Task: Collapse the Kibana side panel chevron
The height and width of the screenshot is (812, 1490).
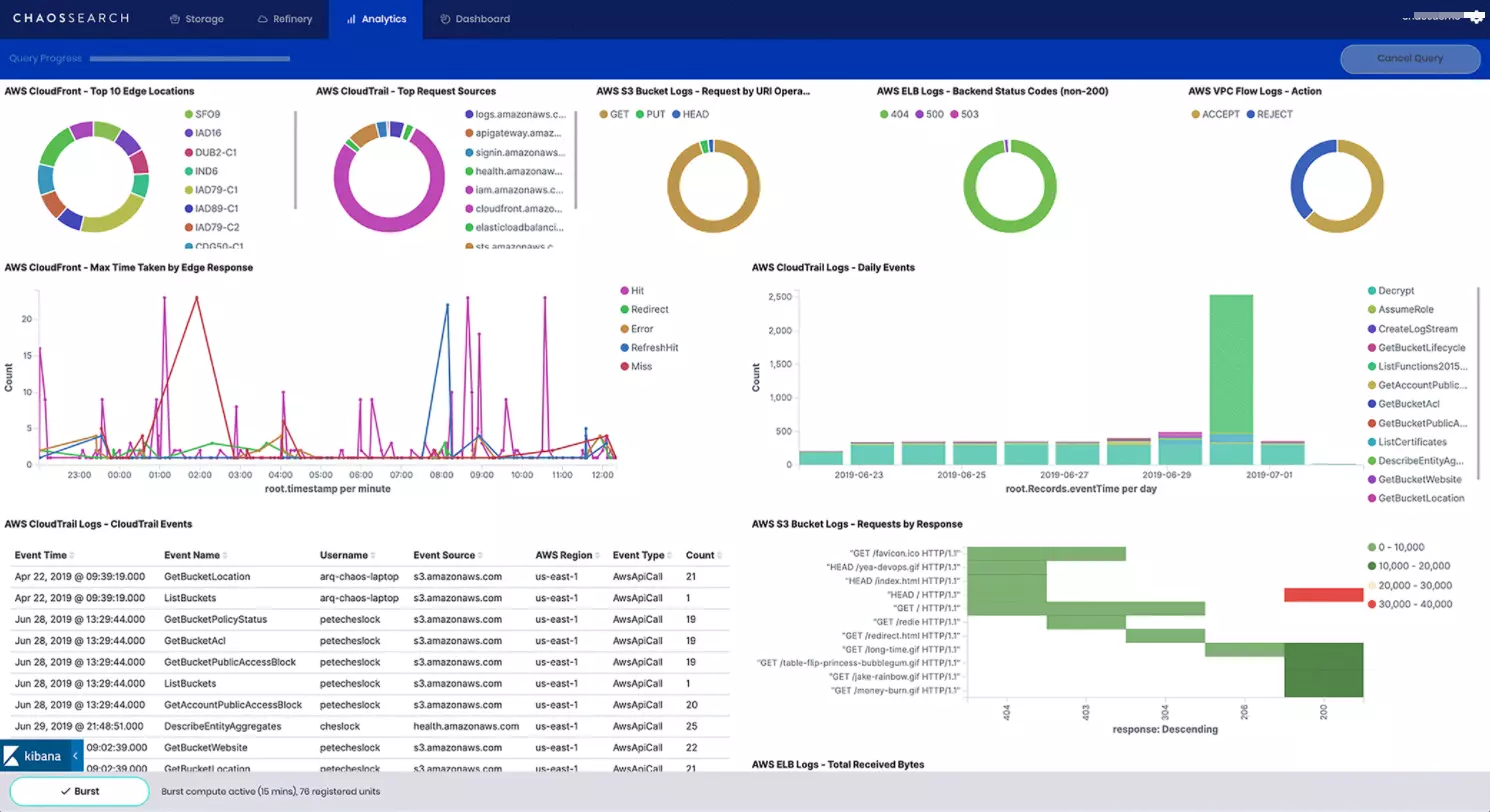Action: [x=77, y=757]
